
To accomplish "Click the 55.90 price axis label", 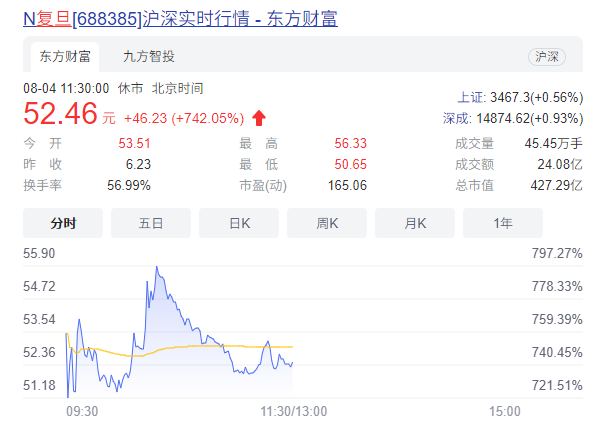I will 39,253.
